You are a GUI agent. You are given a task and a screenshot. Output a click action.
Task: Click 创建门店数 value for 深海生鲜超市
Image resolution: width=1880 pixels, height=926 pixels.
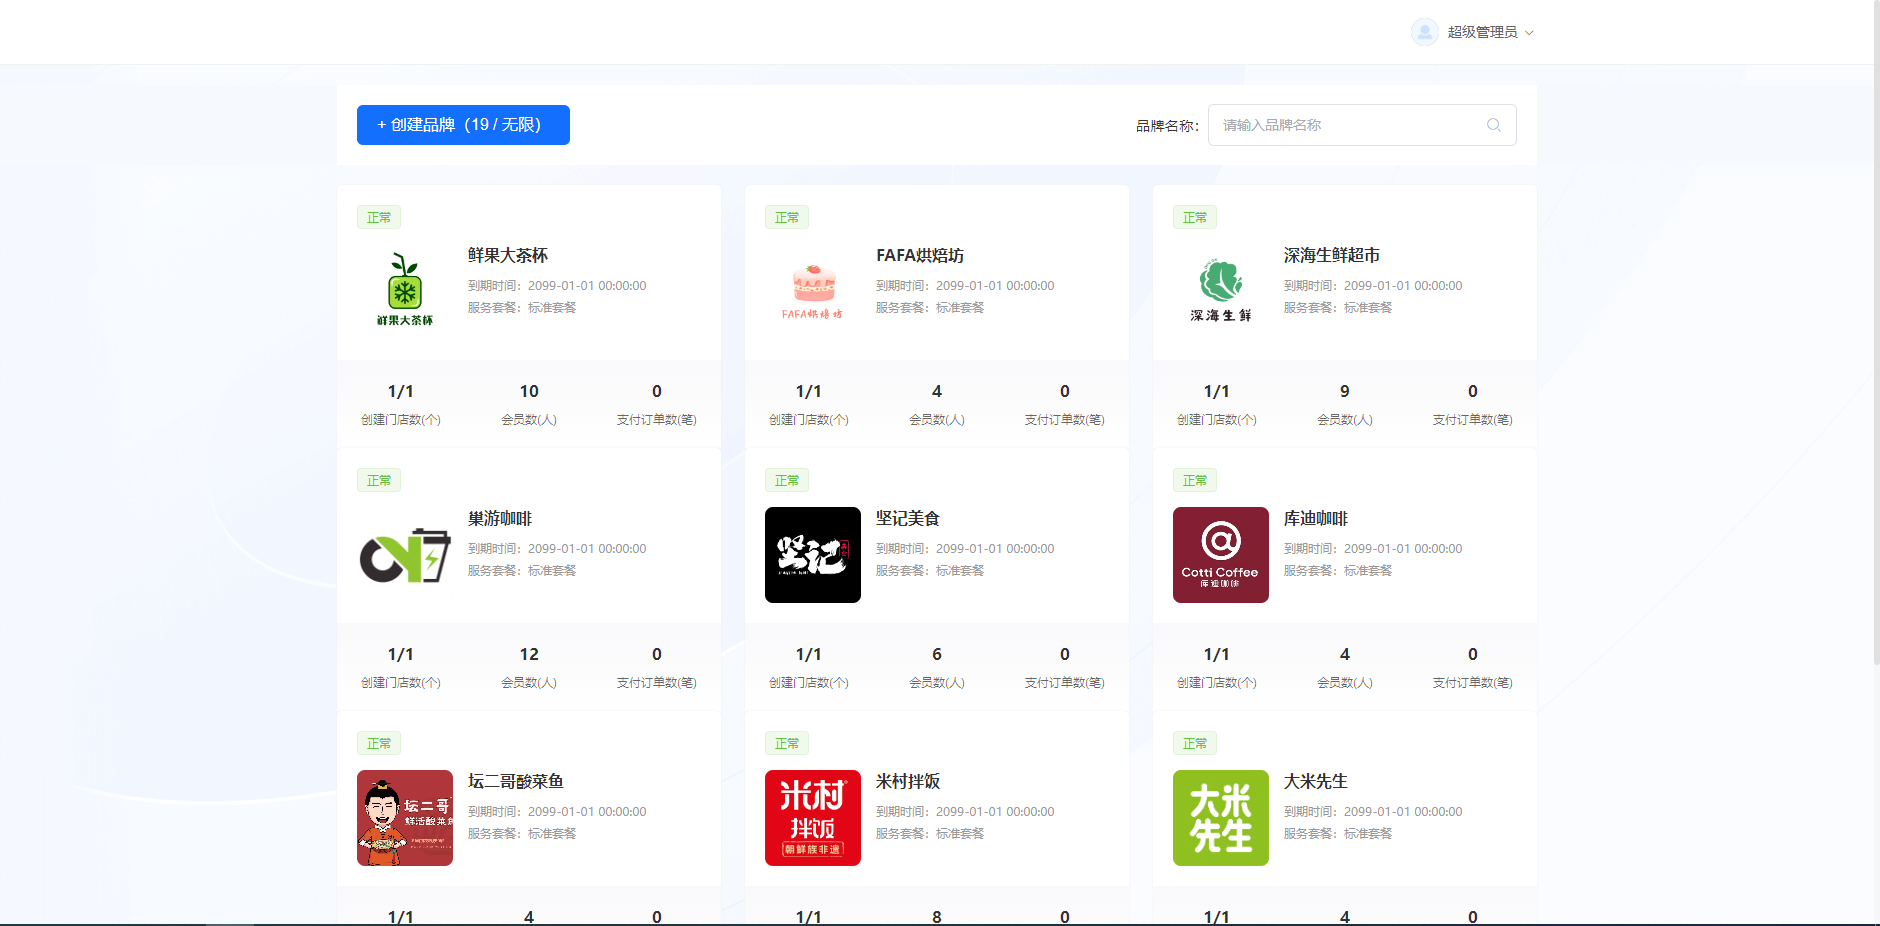pyautogui.click(x=1216, y=392)
